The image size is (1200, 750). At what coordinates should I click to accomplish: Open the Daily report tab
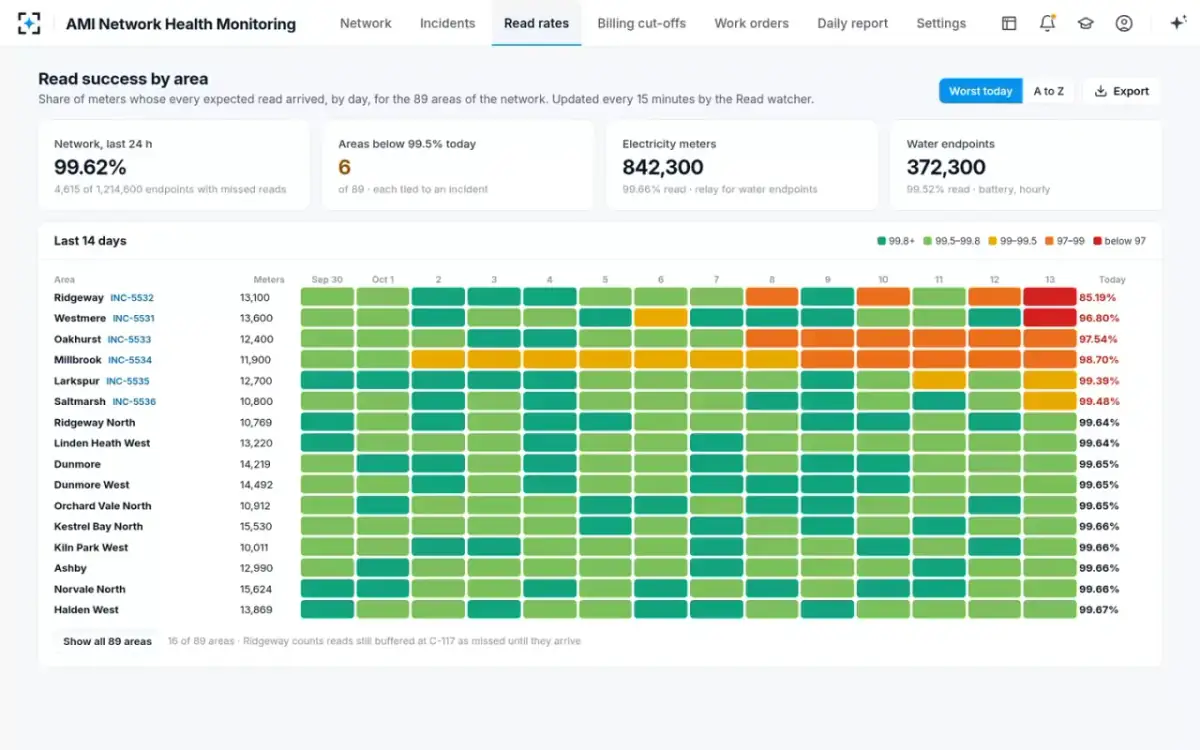click(852, 23)
